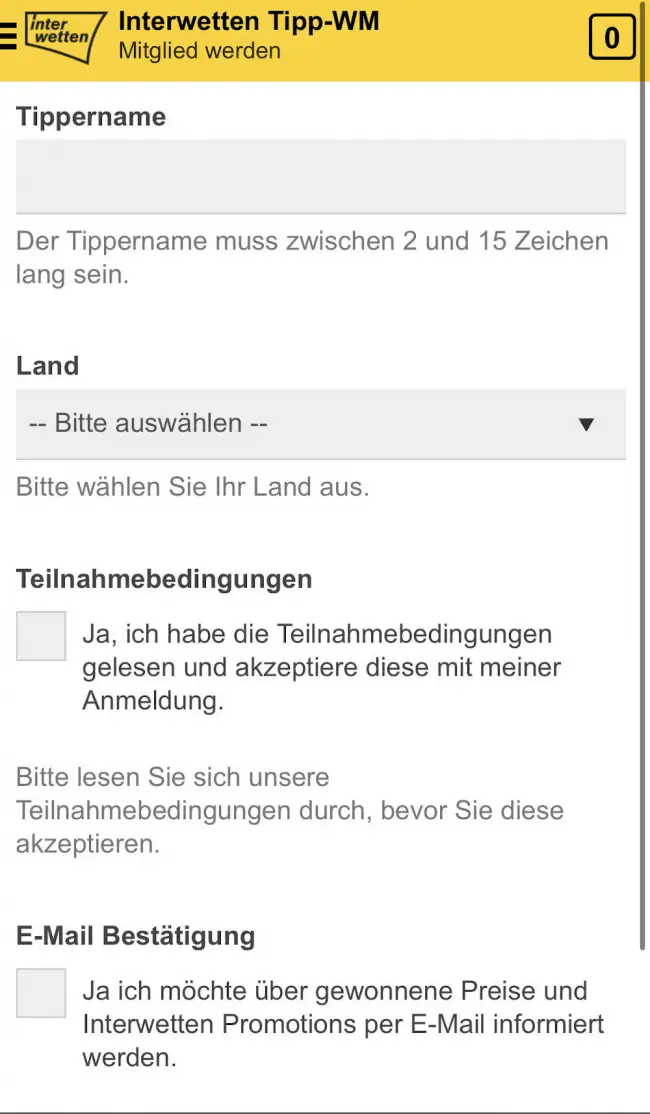
Task: Click the Interwetten Tipp-WM header title
Action: click(x=249, y=20)
